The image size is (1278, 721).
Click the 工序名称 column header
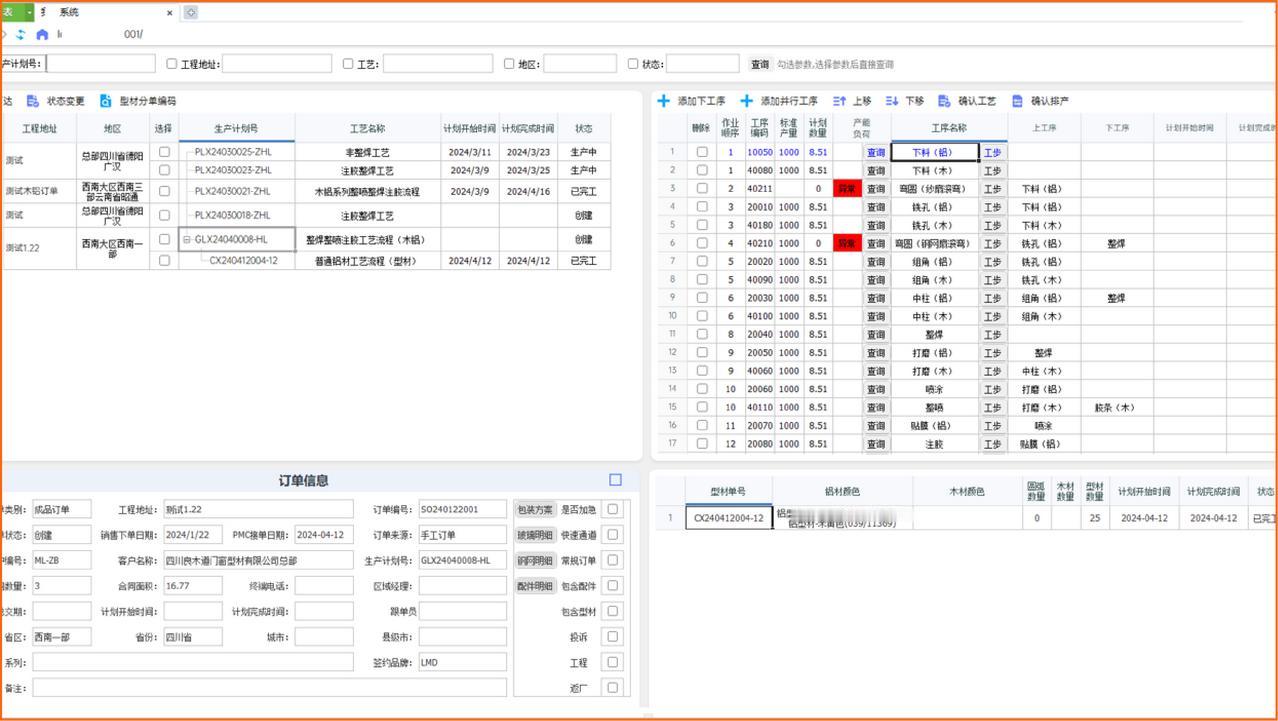point(949,128)
